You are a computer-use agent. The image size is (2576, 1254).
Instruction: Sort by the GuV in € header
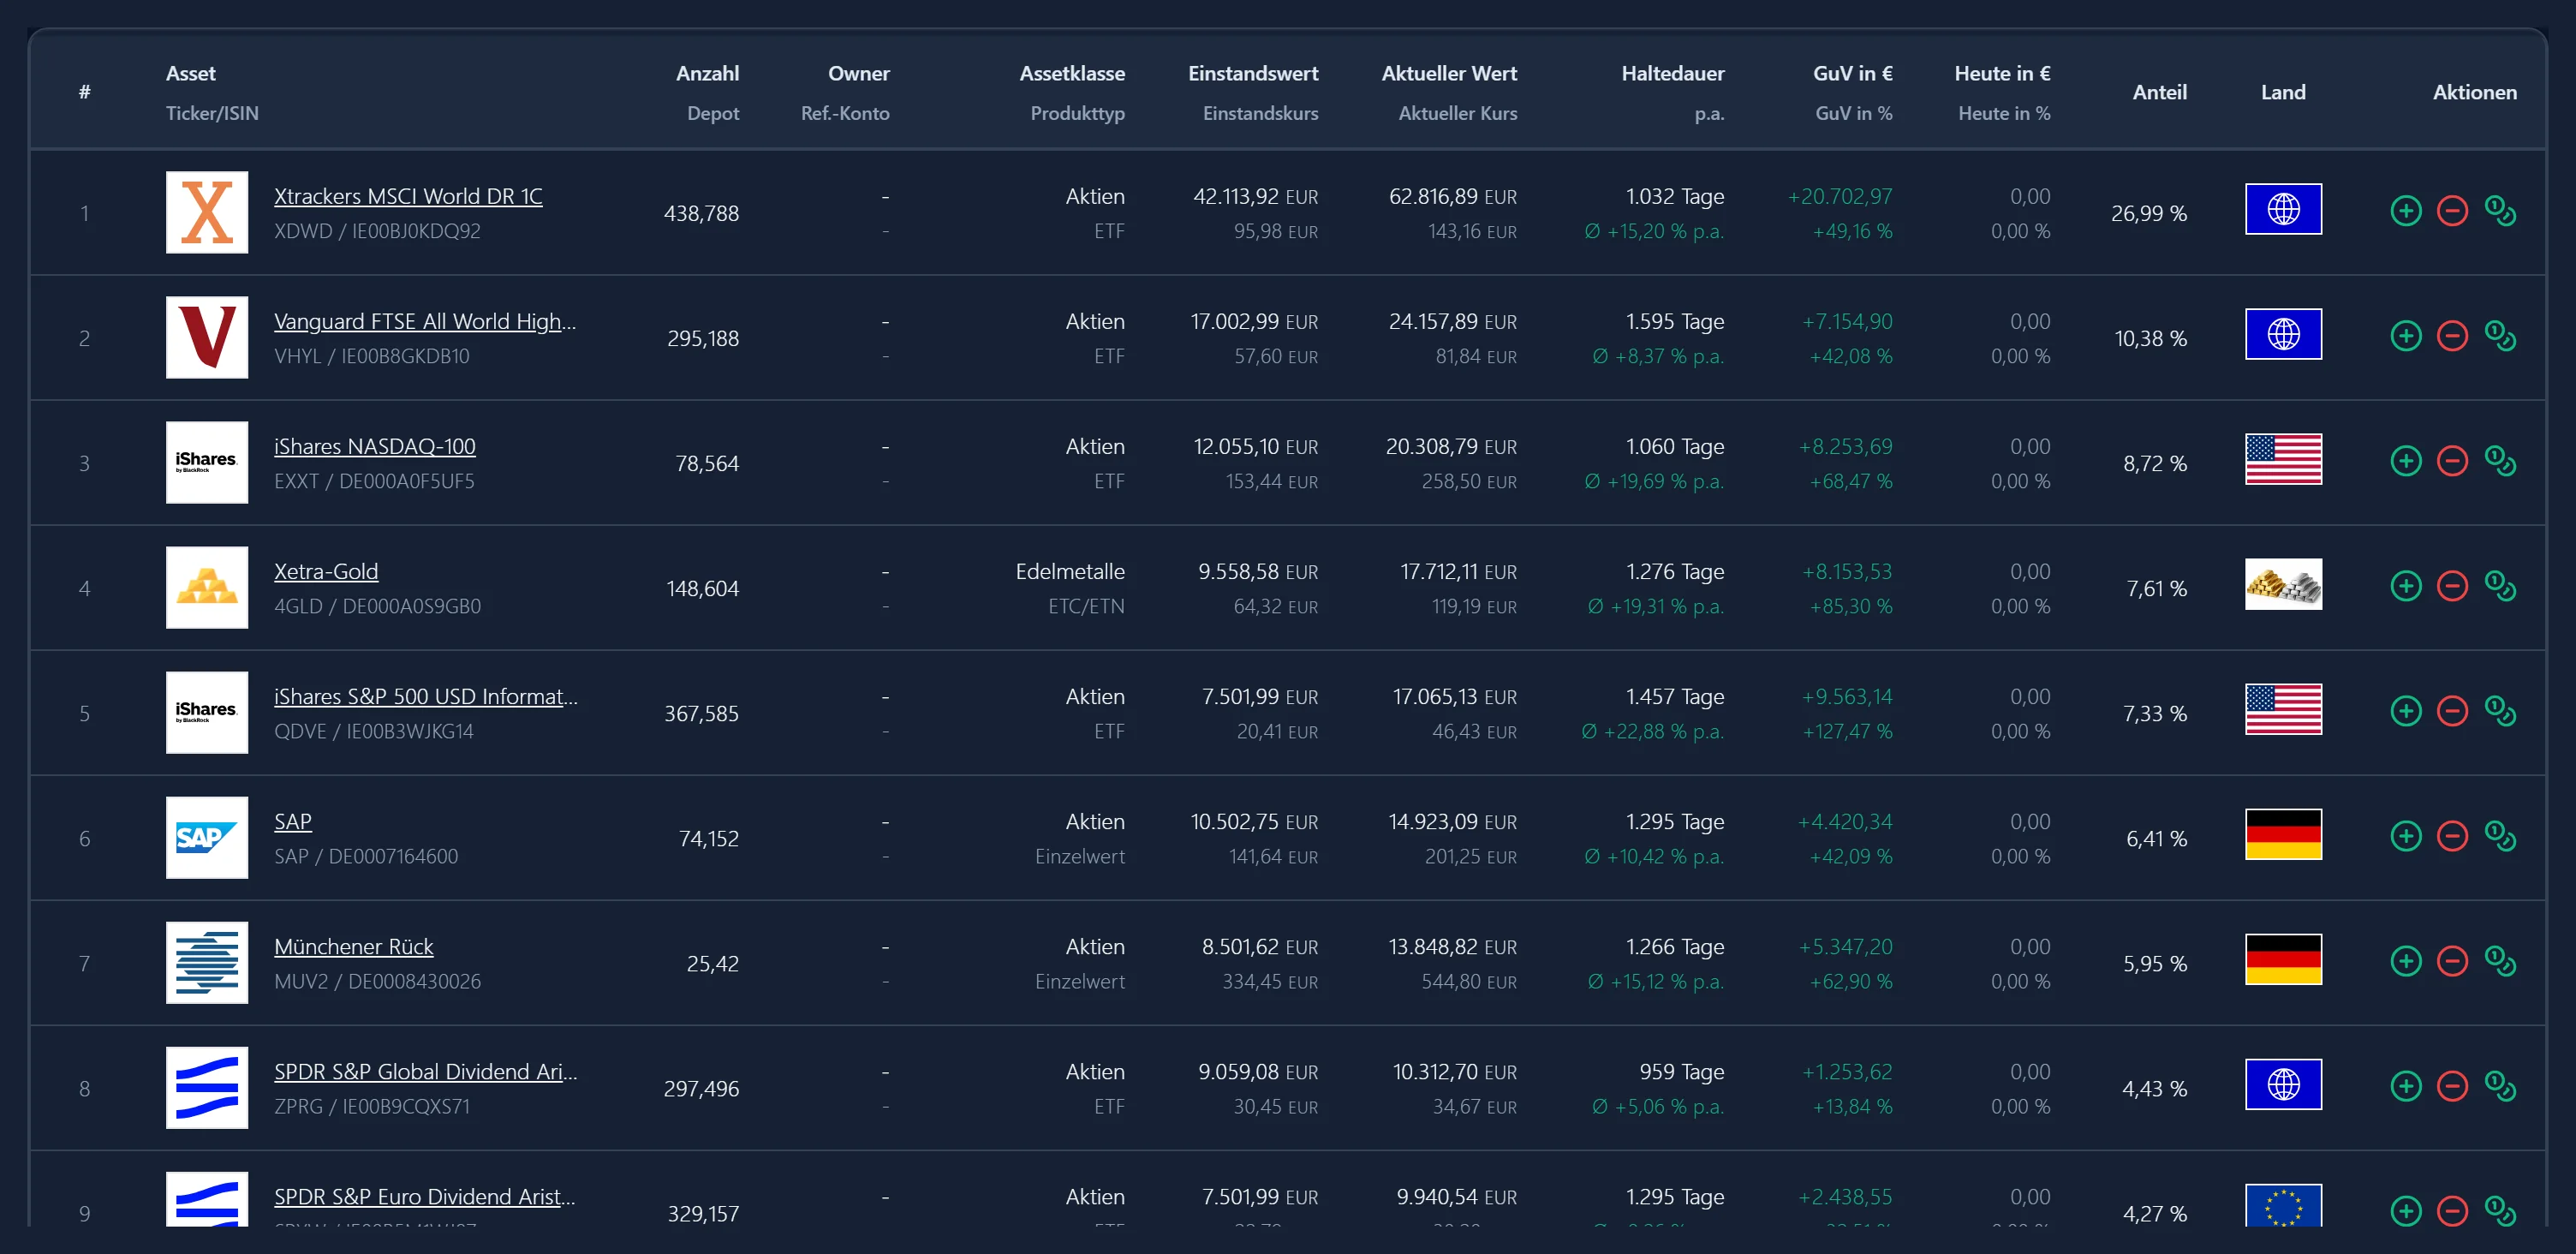[1852, 73]
